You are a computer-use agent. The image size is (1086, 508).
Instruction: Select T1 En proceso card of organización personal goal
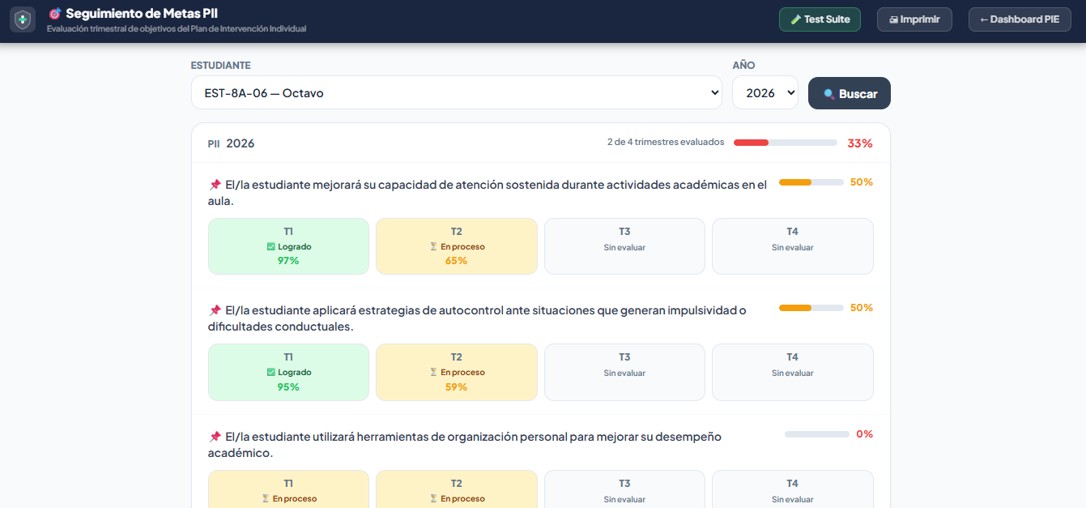click(288, 489)
